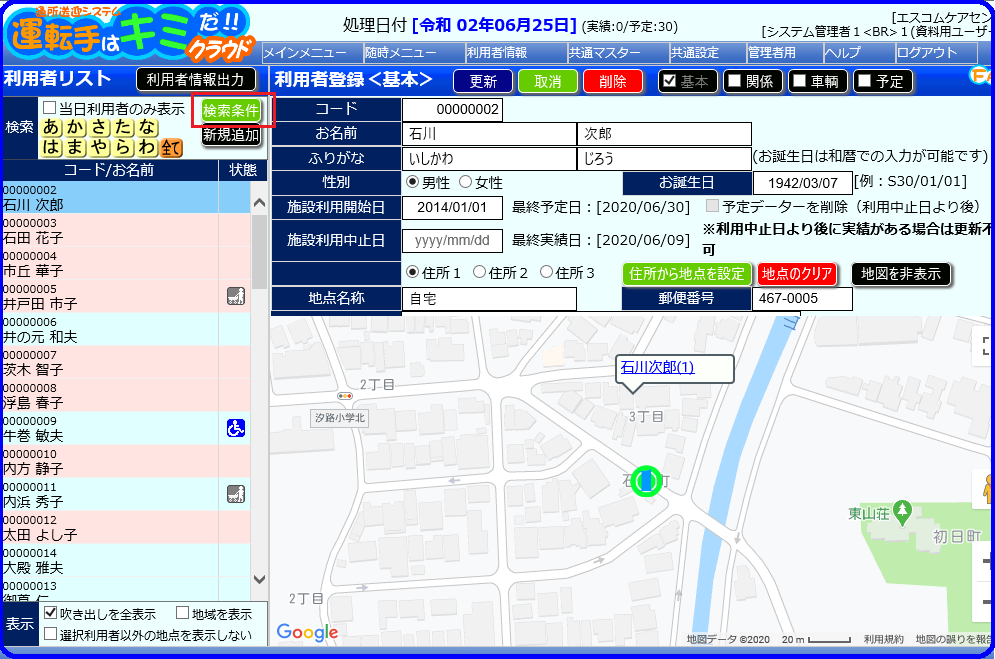995x659 pixels.
Task: Filter user list by さ row
Action: (x=100, y=127)
